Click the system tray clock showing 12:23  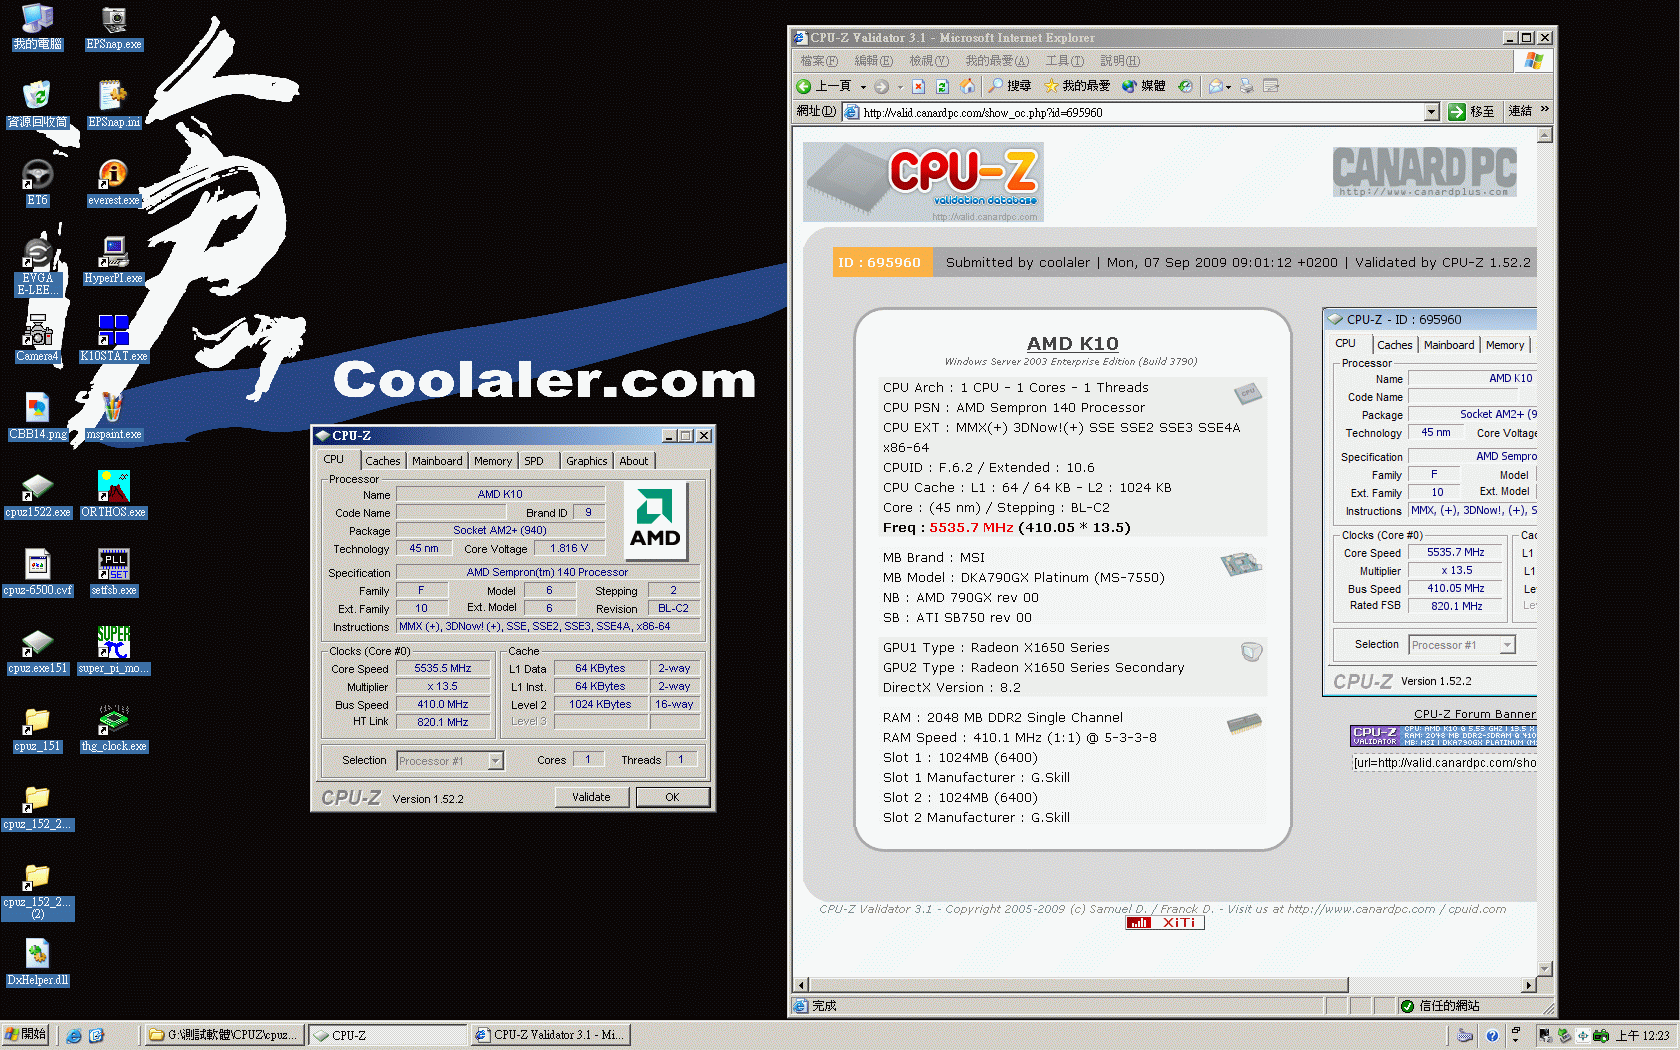[x=1642, y=1036]
